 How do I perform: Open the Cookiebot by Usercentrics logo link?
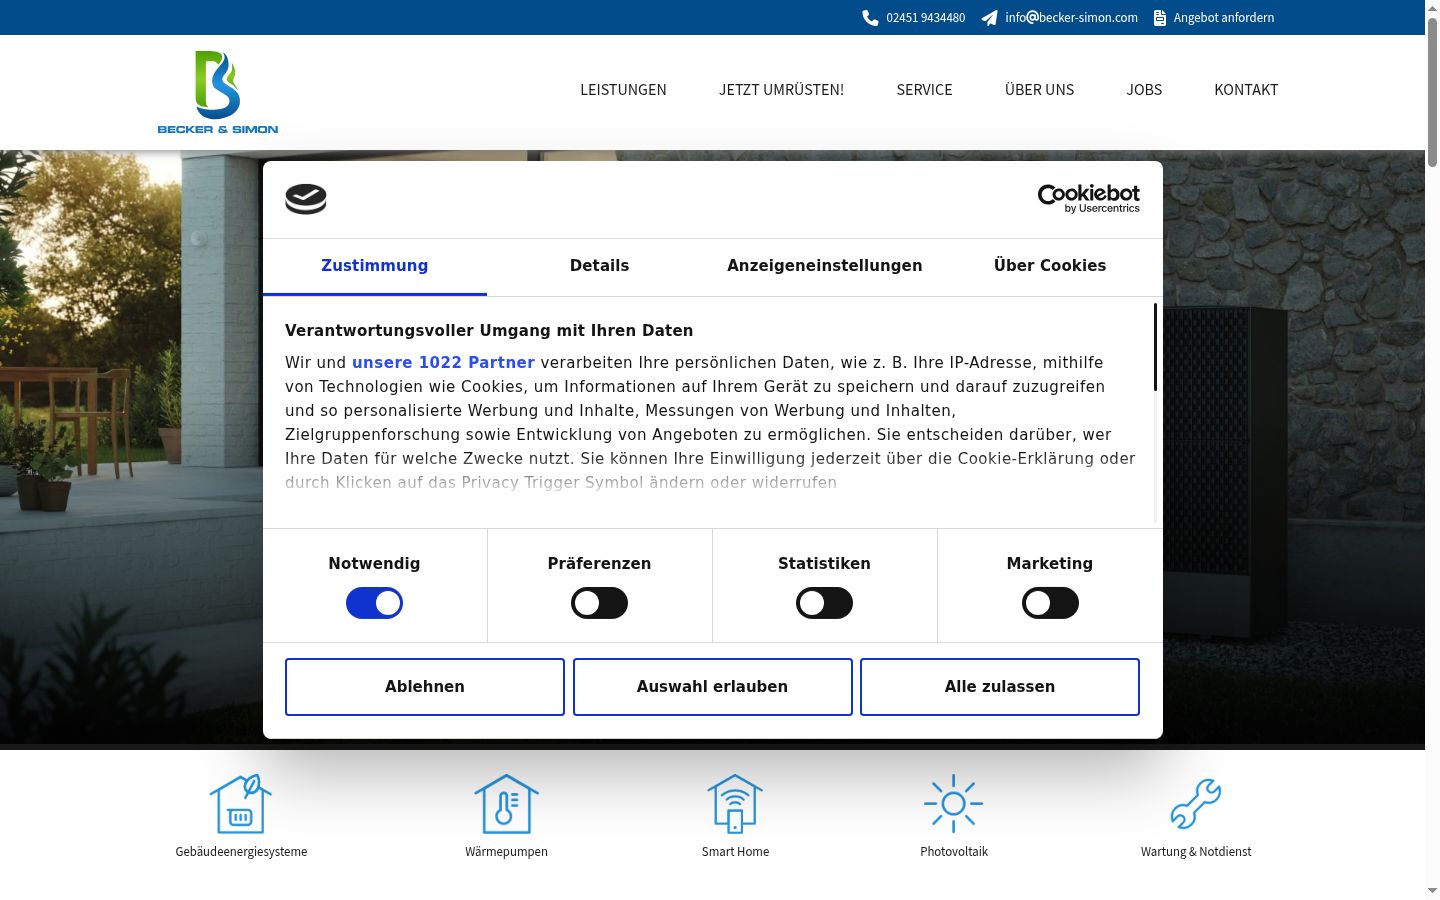1089,198
